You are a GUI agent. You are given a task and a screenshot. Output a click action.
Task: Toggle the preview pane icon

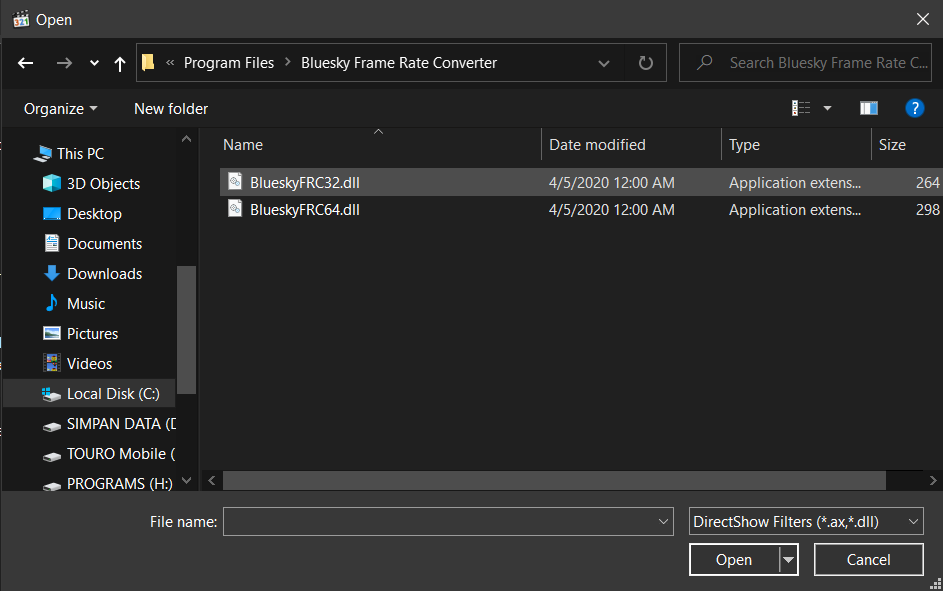click(x=868, y=108)
